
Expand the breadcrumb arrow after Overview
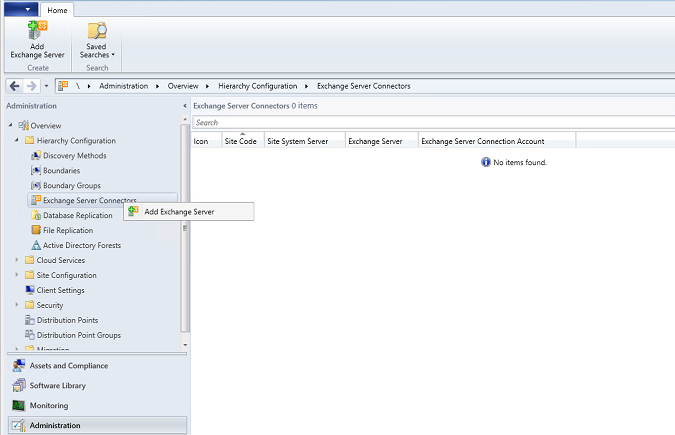pyautogui.click(x=207, y=86)
